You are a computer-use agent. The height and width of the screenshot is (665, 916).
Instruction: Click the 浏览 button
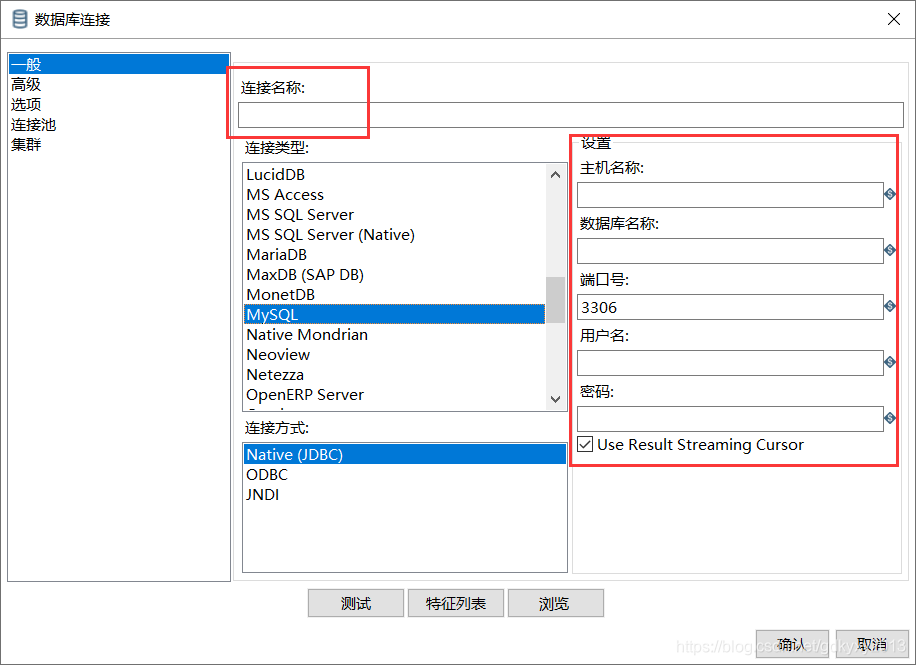click(556, 603)
